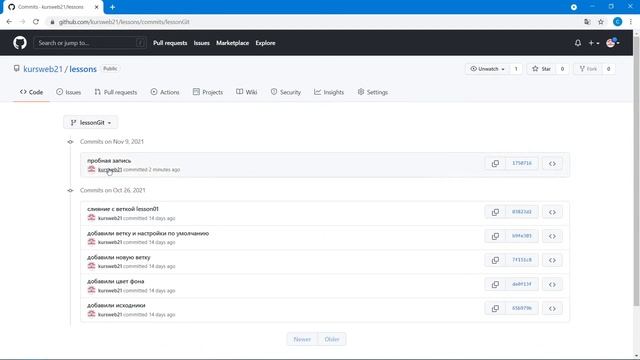The width and height of the screenshot is (640, 360).
Task: Open Pull requests in the top navigation
Action: [x=170, y=43]
